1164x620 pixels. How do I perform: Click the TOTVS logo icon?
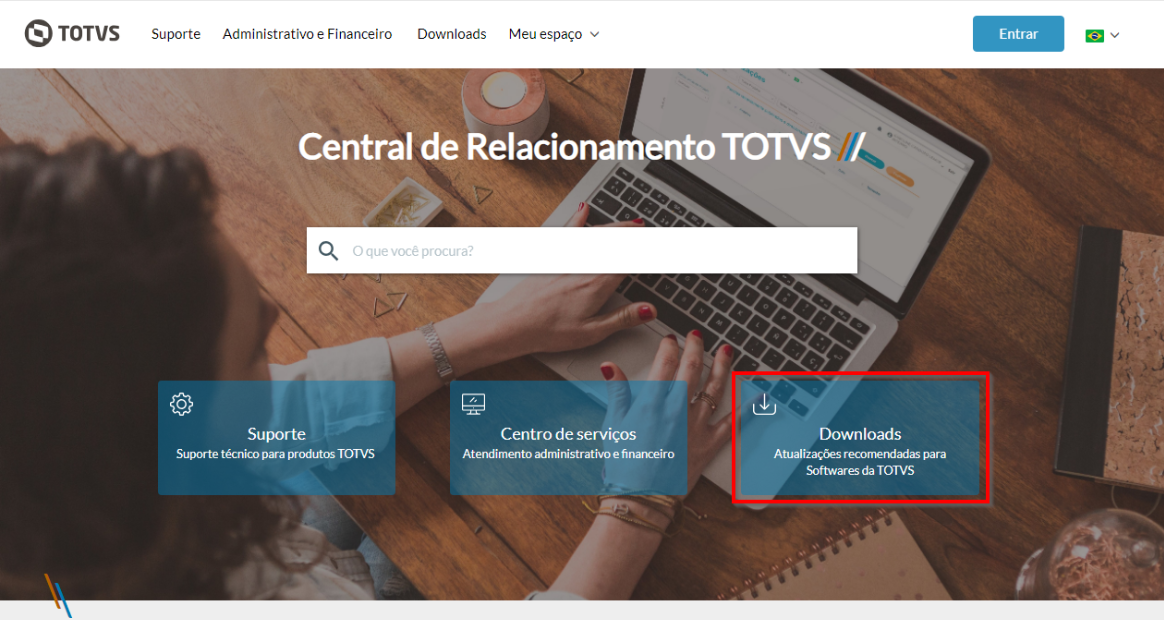[x=38, y=33]
